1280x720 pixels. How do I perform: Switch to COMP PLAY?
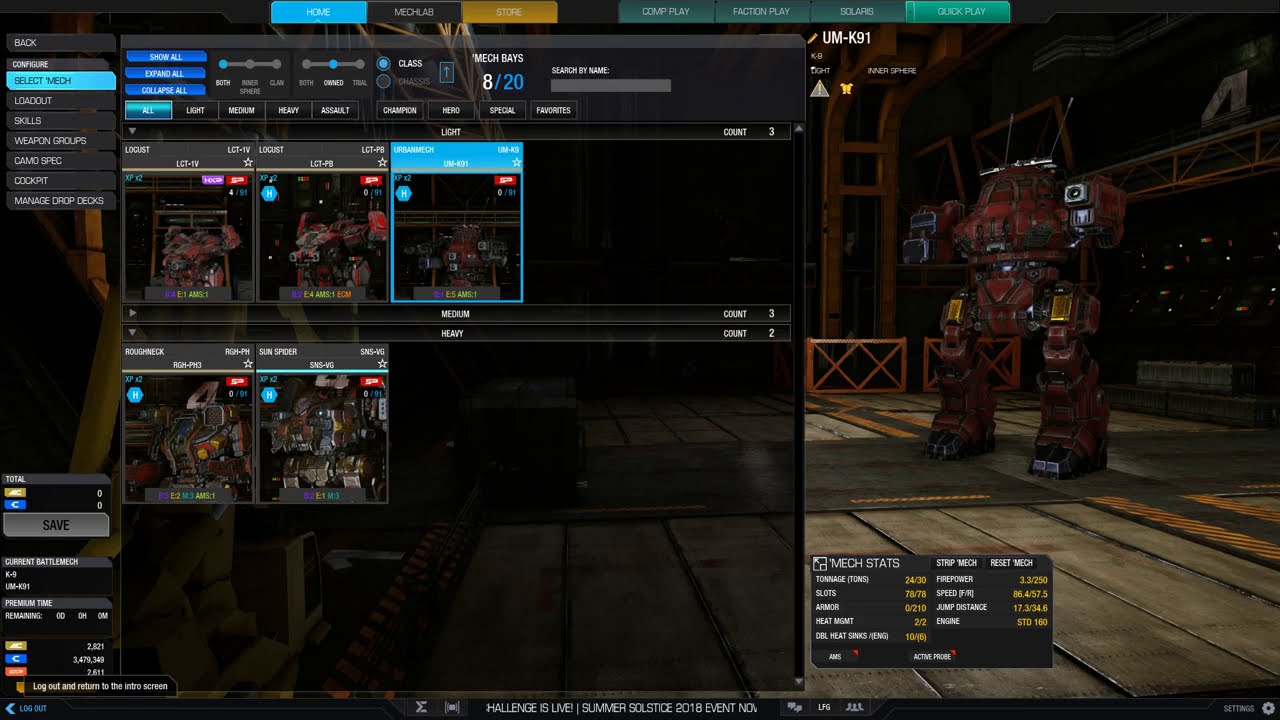pos(666,12)
